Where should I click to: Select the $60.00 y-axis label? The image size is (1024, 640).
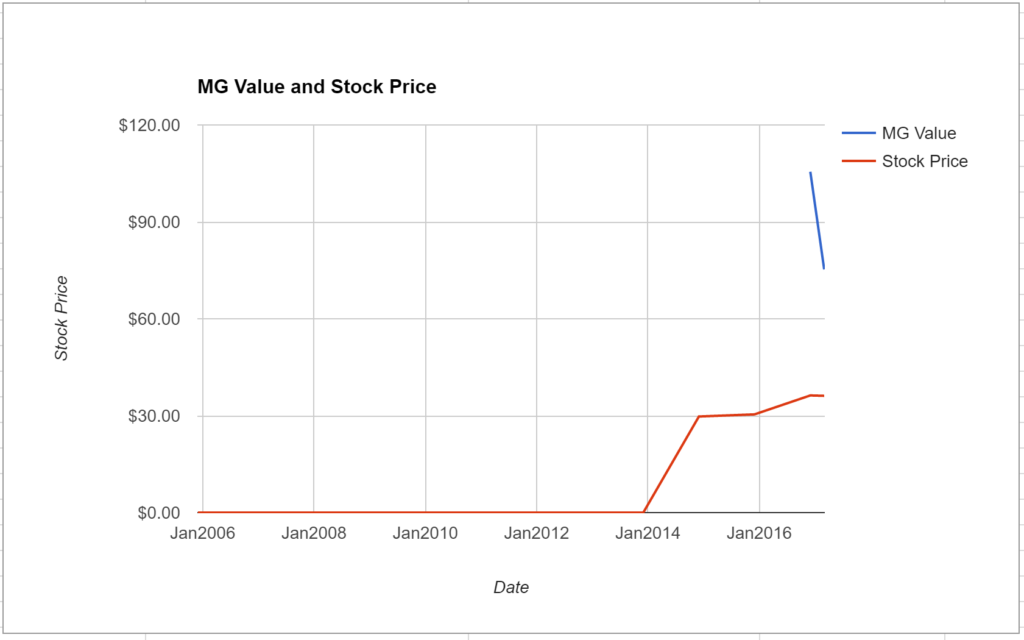click(153, 319)
